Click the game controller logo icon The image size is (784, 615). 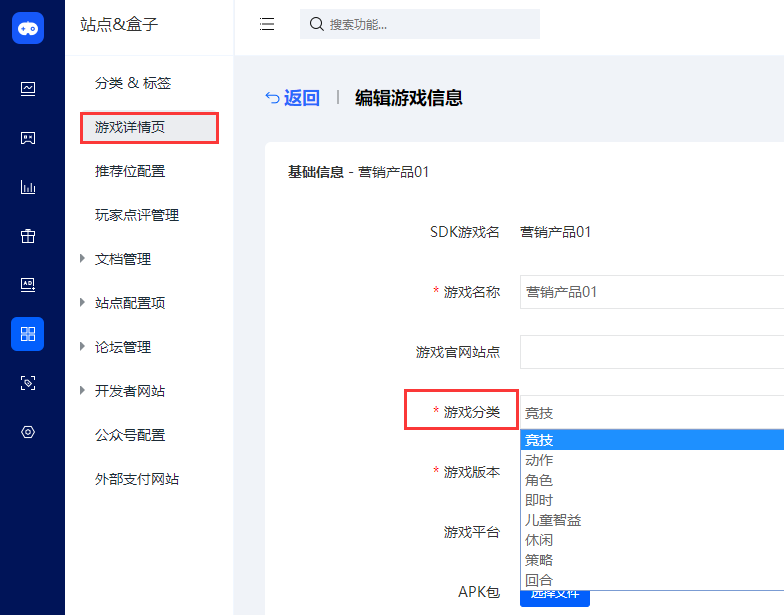pos(28,28)
